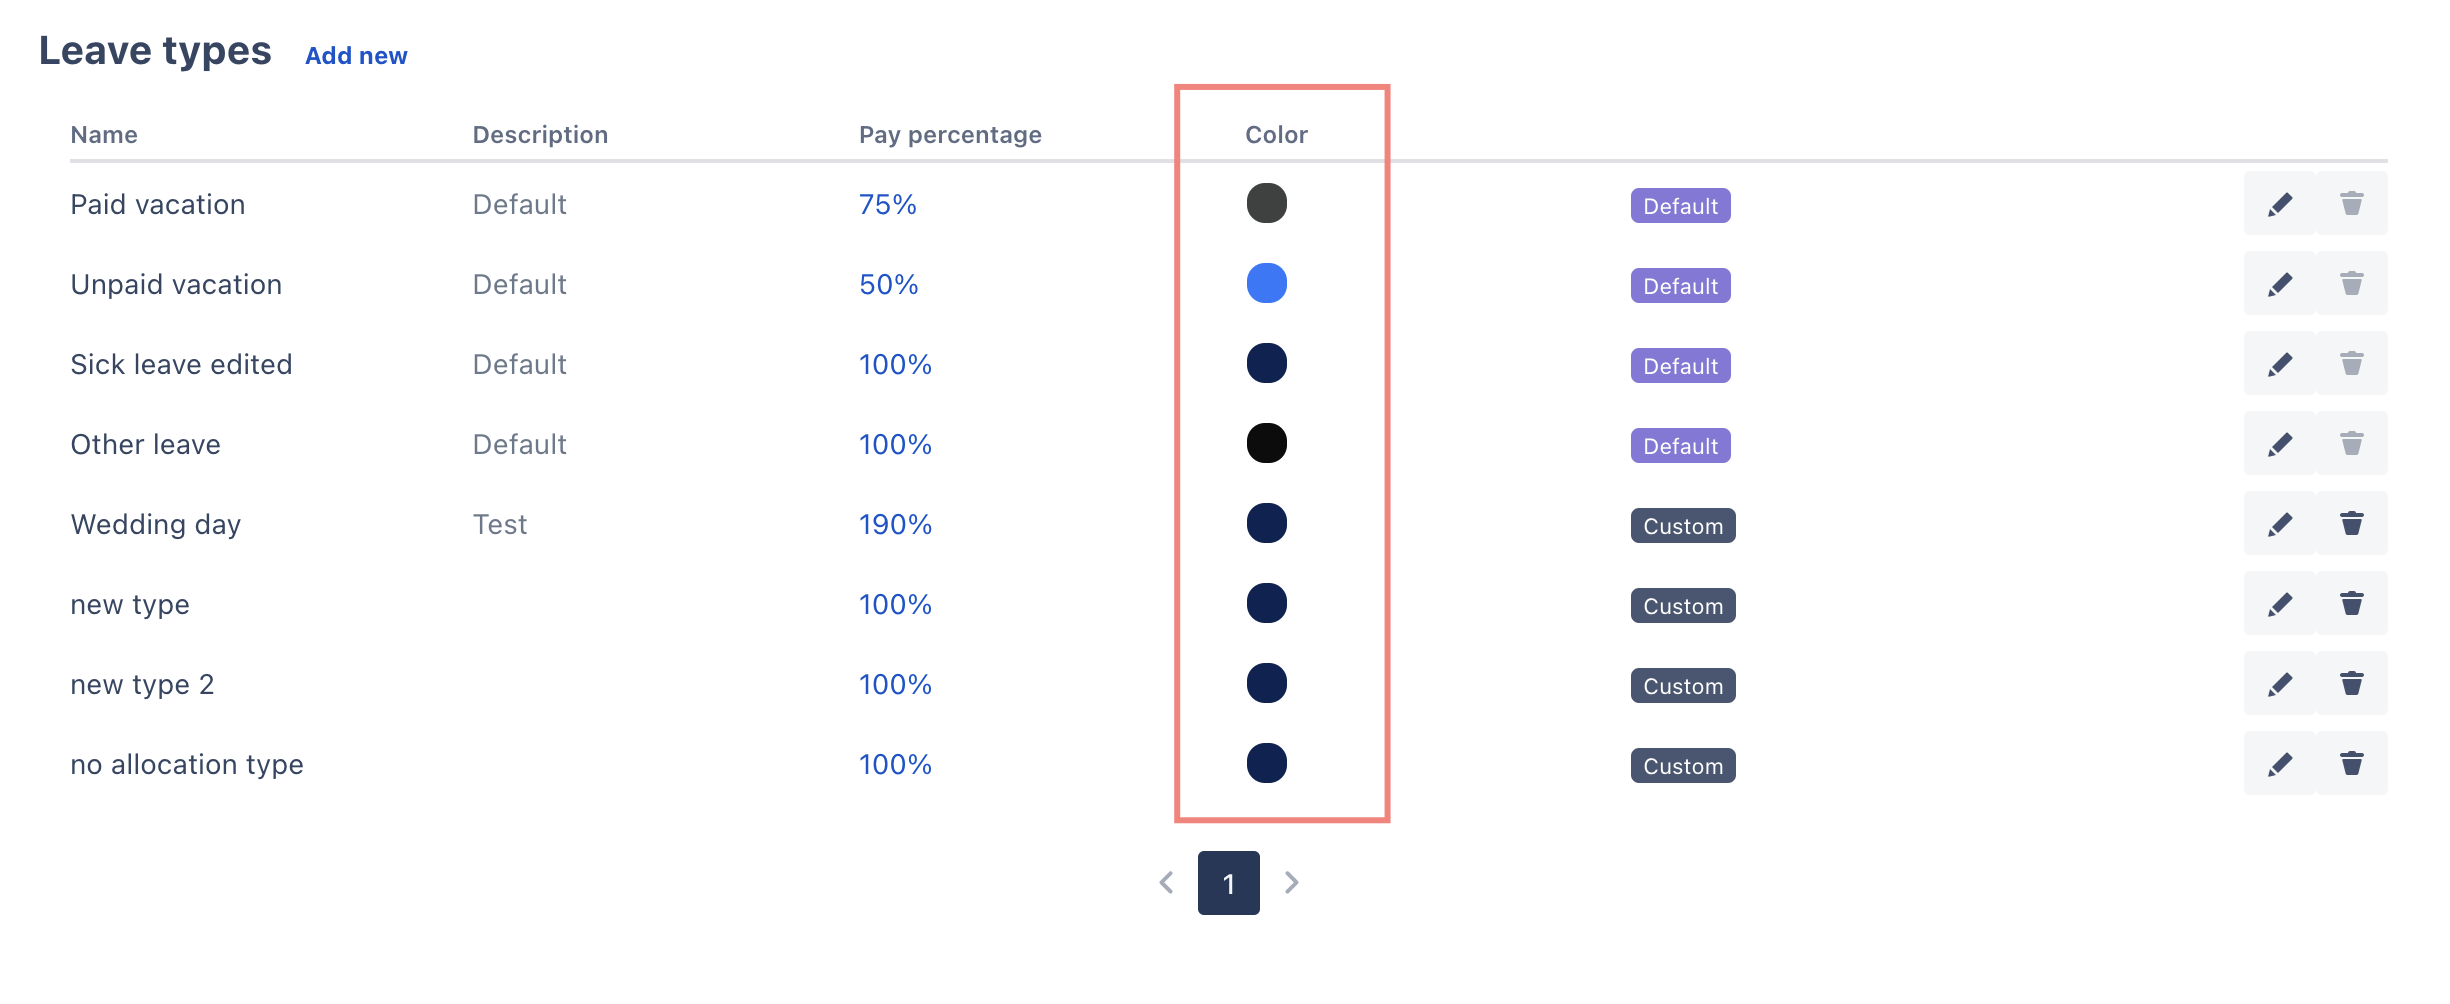Edit the Paid vacation leave type
This screenshot has height=1004, width=2450.
[2279, 204]
